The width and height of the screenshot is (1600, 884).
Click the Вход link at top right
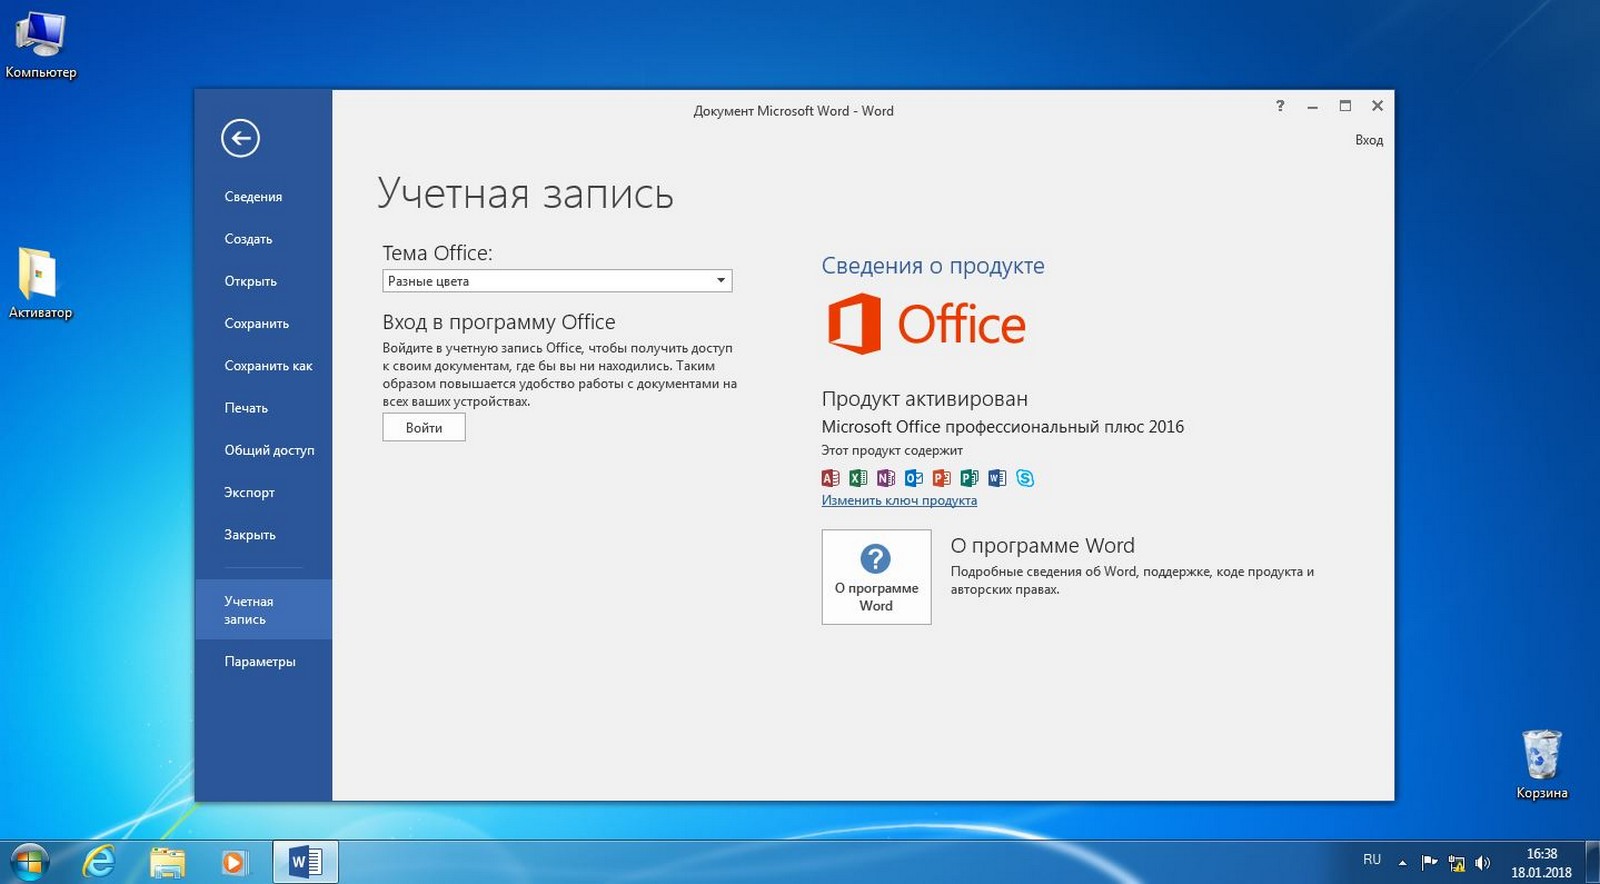pos(1369,140)
